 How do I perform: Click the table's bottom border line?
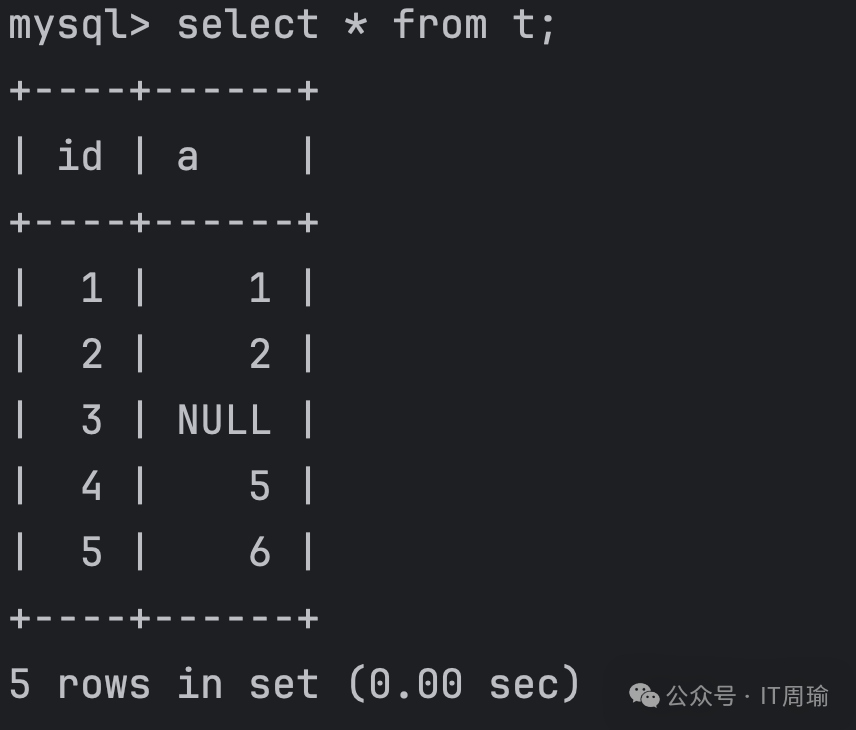click(163, 618)
